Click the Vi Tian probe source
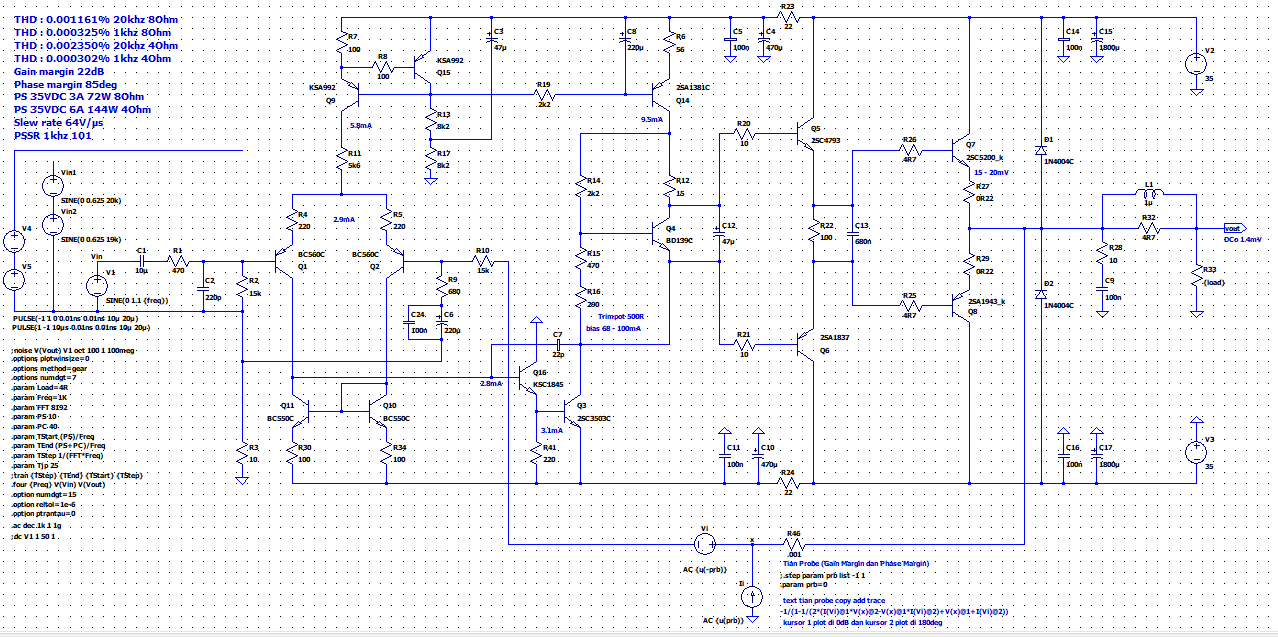This screenshot has height=637, width=1278. 704,543
